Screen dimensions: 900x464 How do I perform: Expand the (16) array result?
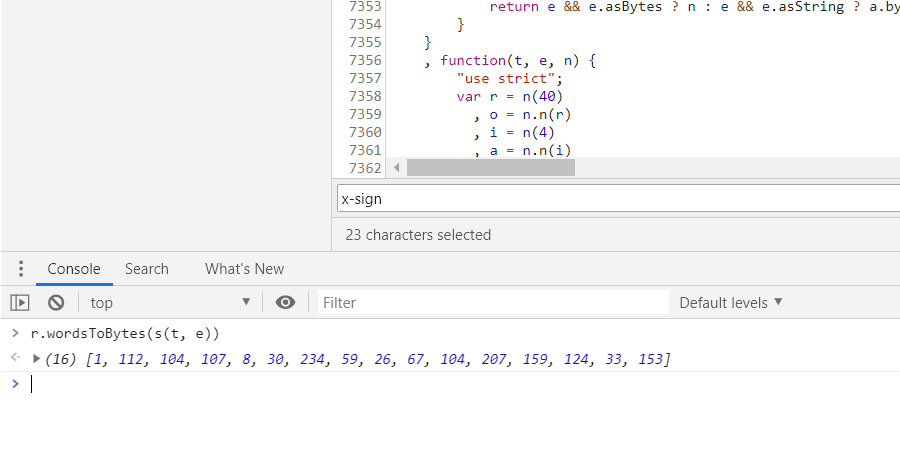coord(36,359)
